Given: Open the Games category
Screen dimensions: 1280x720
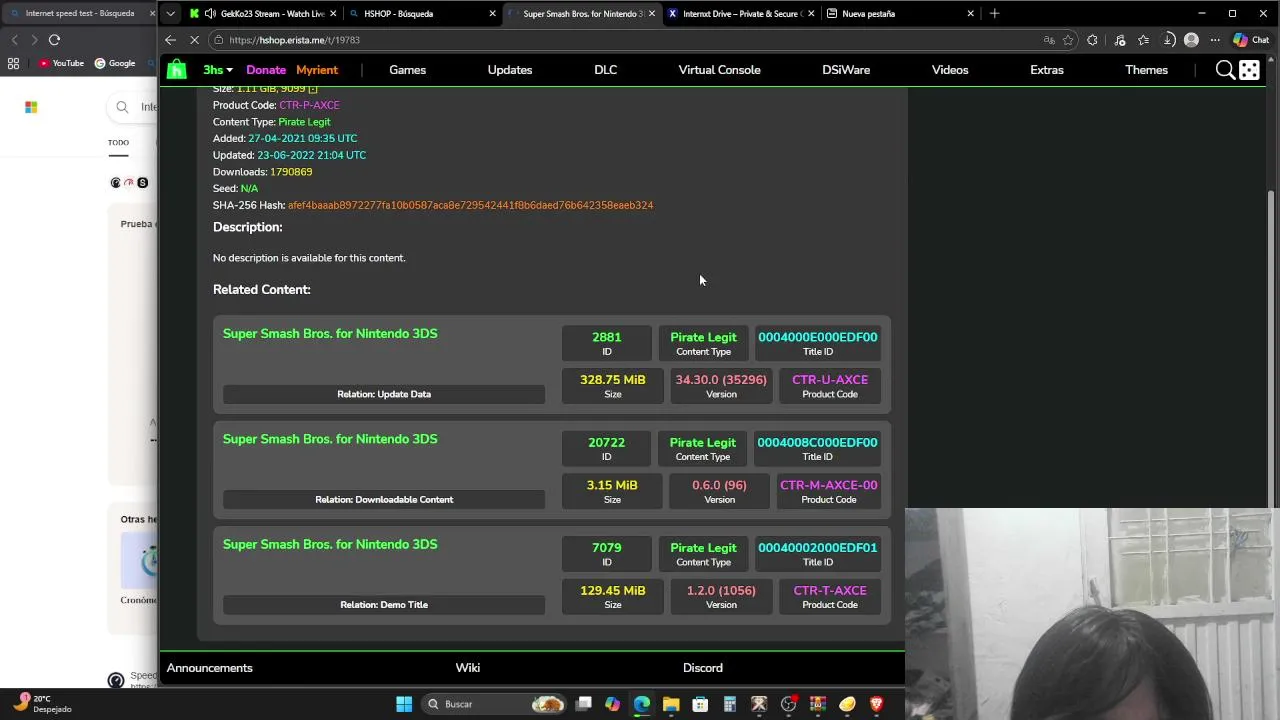Looking at the screenshot, I should [407, 70].
